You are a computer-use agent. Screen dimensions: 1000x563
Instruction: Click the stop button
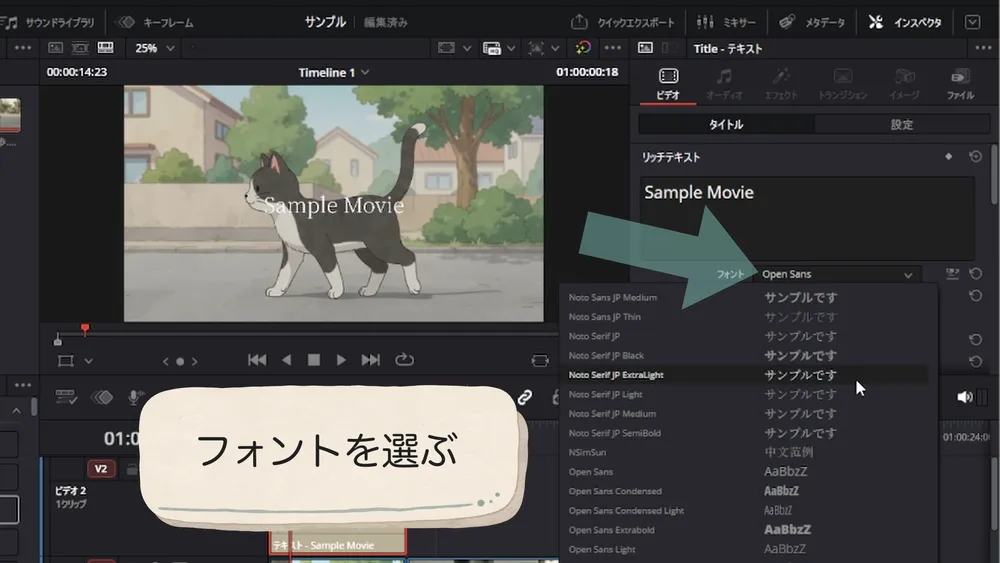click(x=314, y=360)
